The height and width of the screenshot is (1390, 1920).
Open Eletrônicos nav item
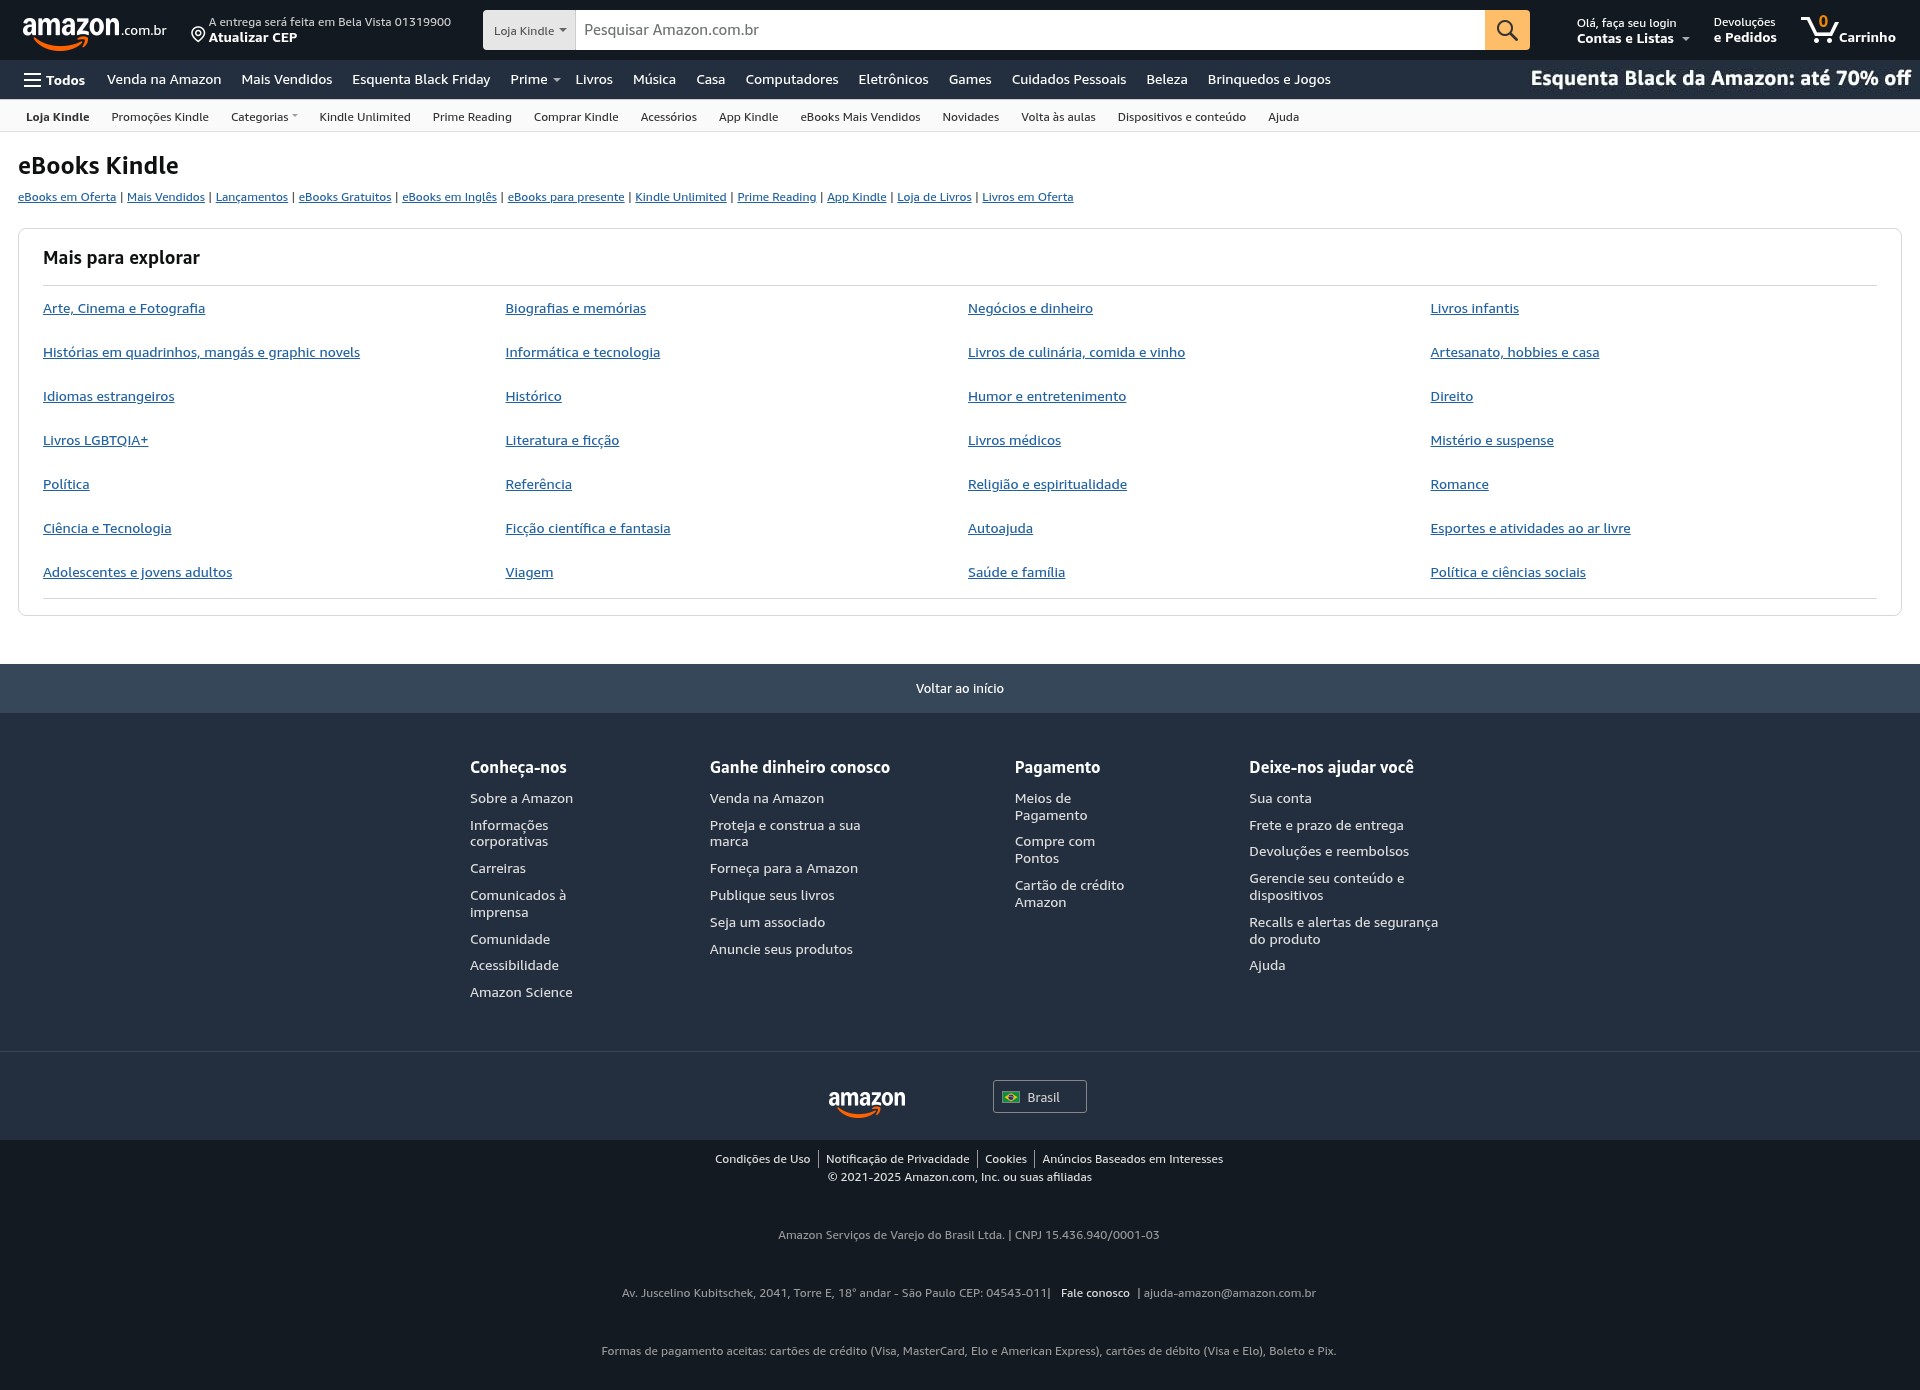(893, 80)
